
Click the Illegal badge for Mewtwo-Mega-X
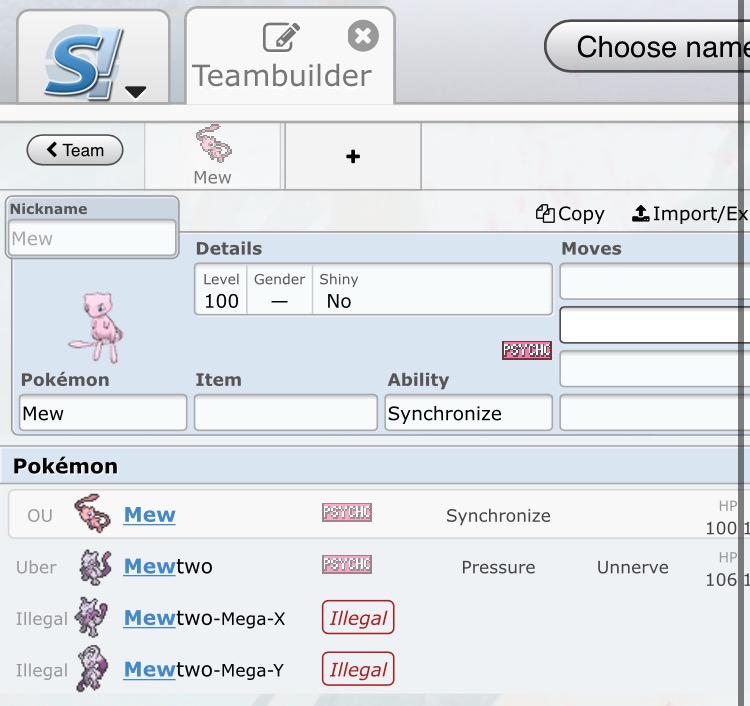coord(358,618)
